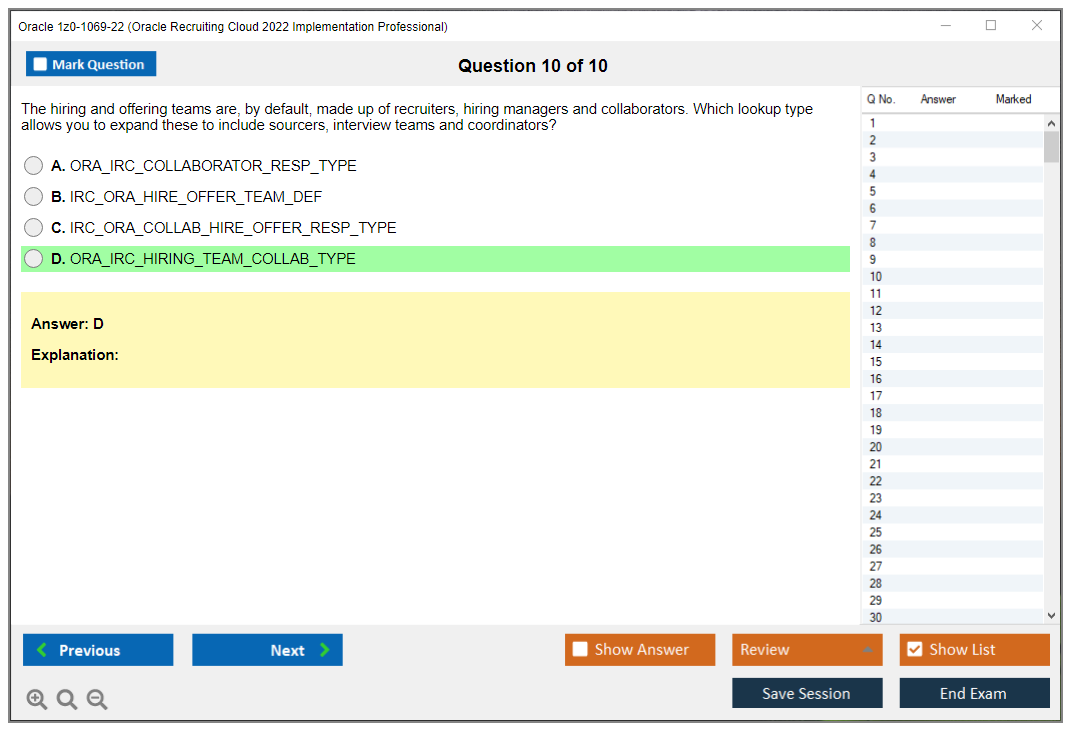
Task: Click the Mark Question flag icon
Action: 39,63
